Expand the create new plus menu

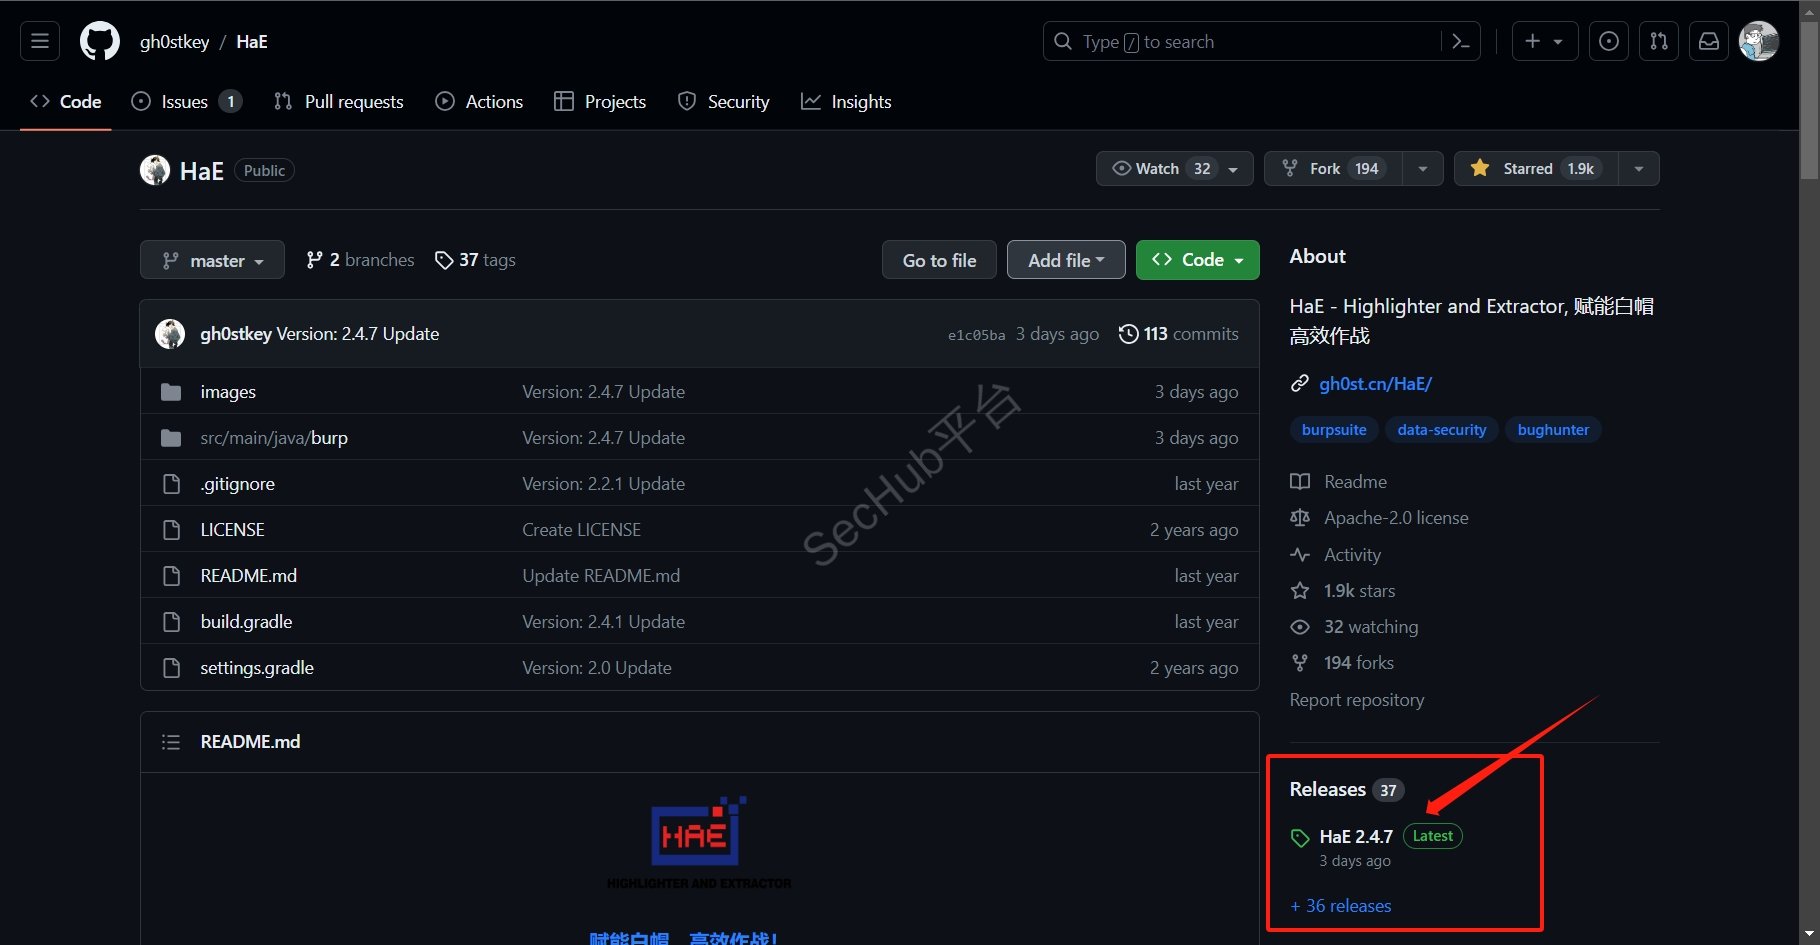coord(1543,41)
